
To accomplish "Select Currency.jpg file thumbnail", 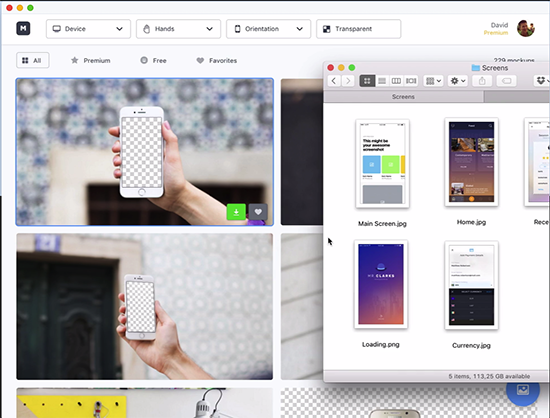I will click(x=471, y=285).
